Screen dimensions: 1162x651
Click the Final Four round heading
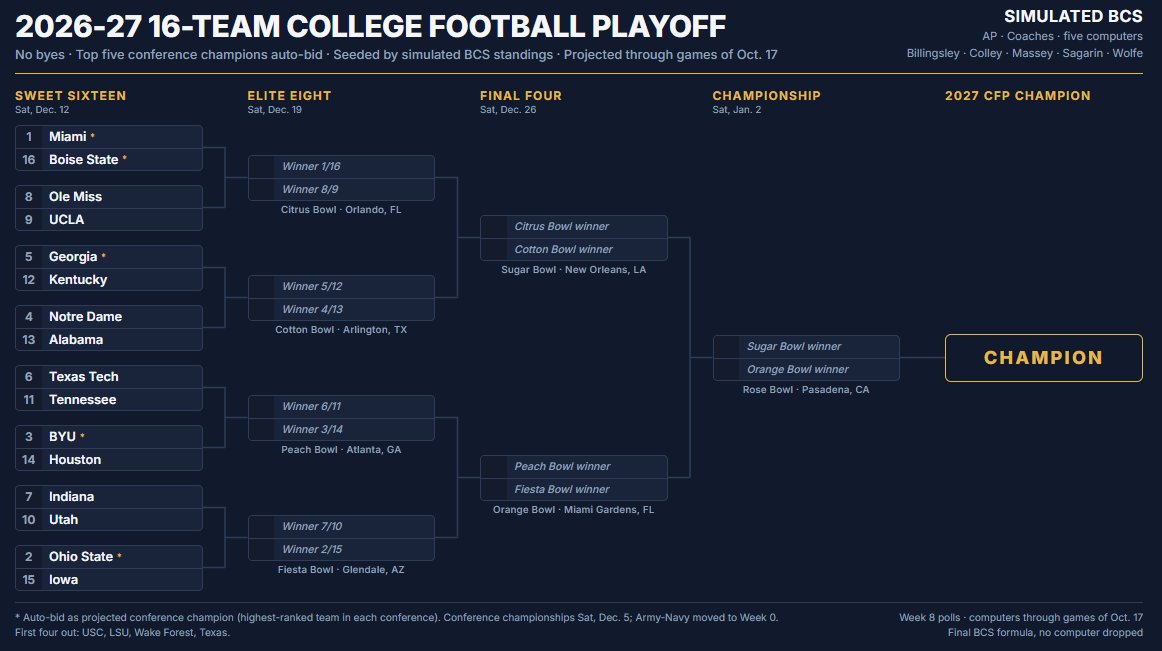[x=521, y=96]
